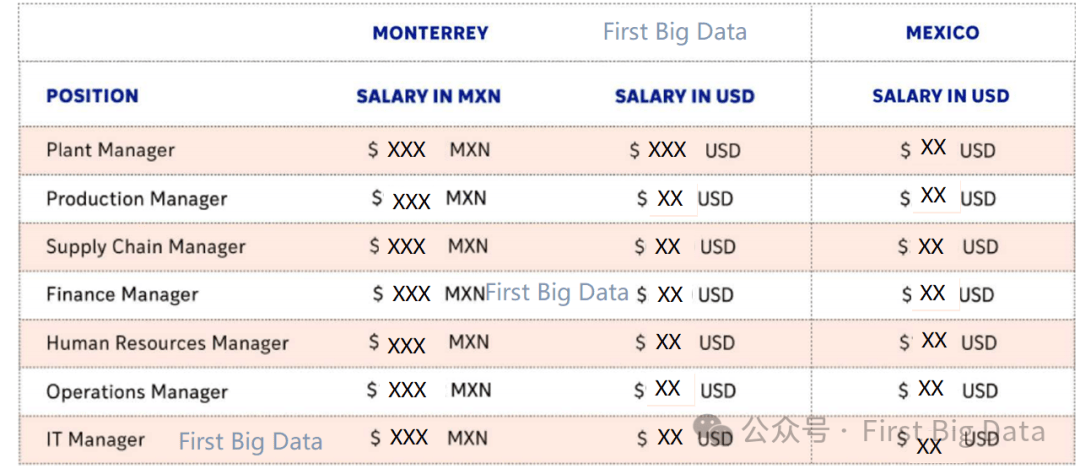Select the Plant Manager row label
This screenshot has height=474, width=1080.
pos(110,150)
